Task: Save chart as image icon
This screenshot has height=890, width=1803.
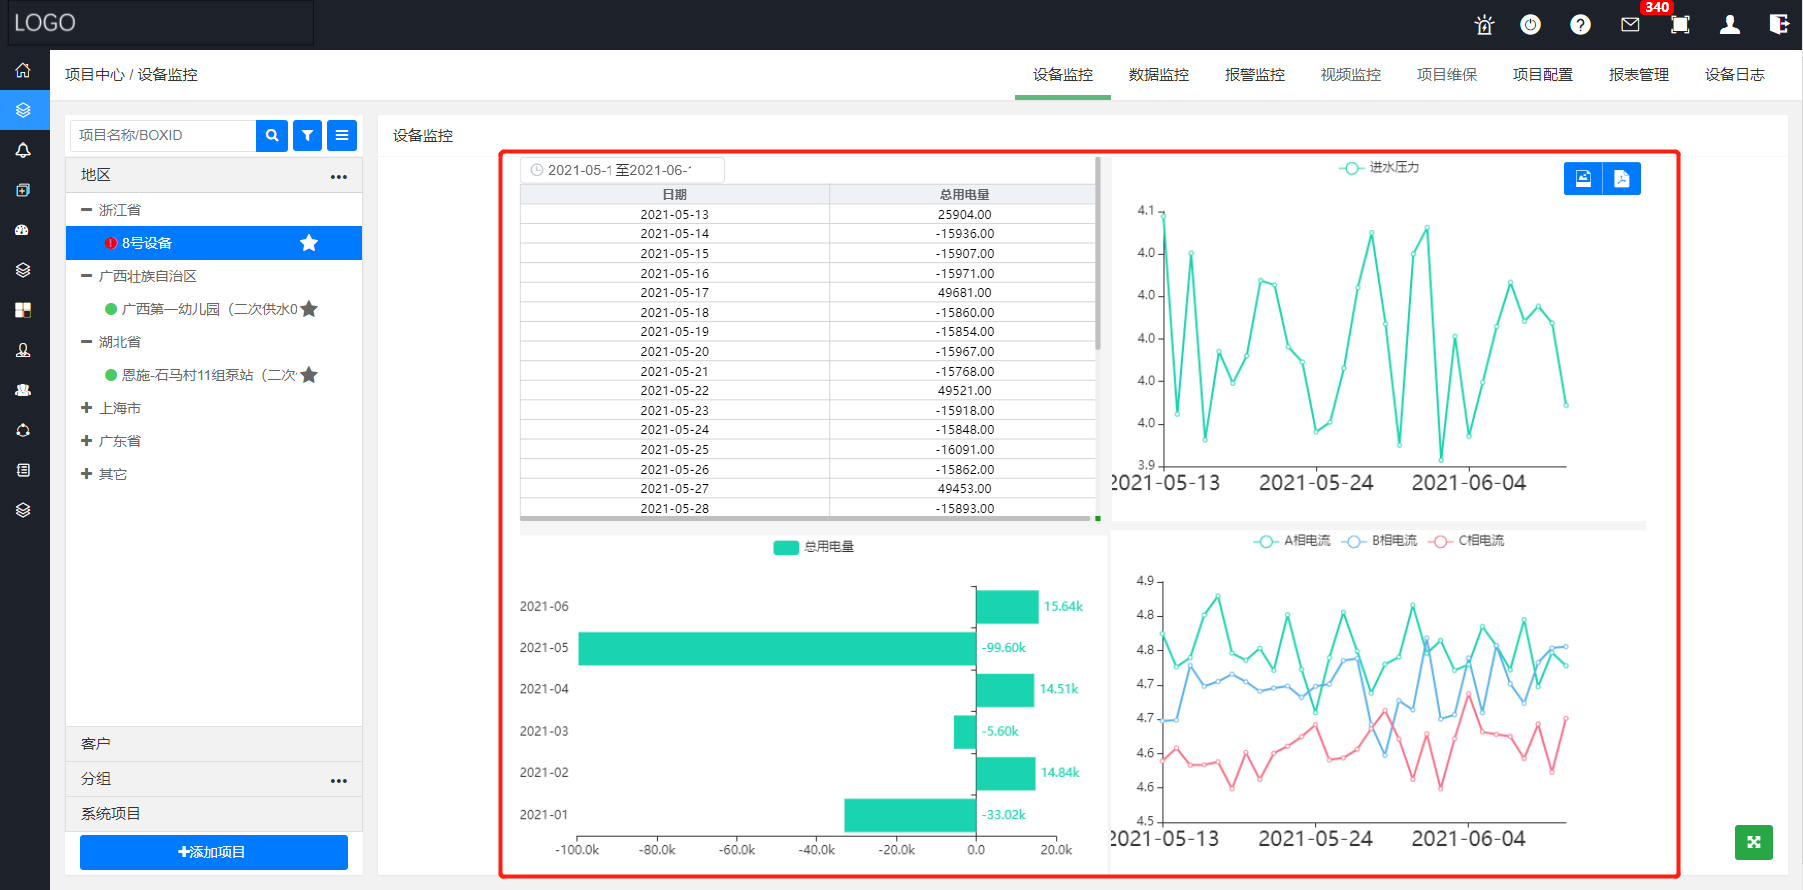Action: click(1583, 179)
